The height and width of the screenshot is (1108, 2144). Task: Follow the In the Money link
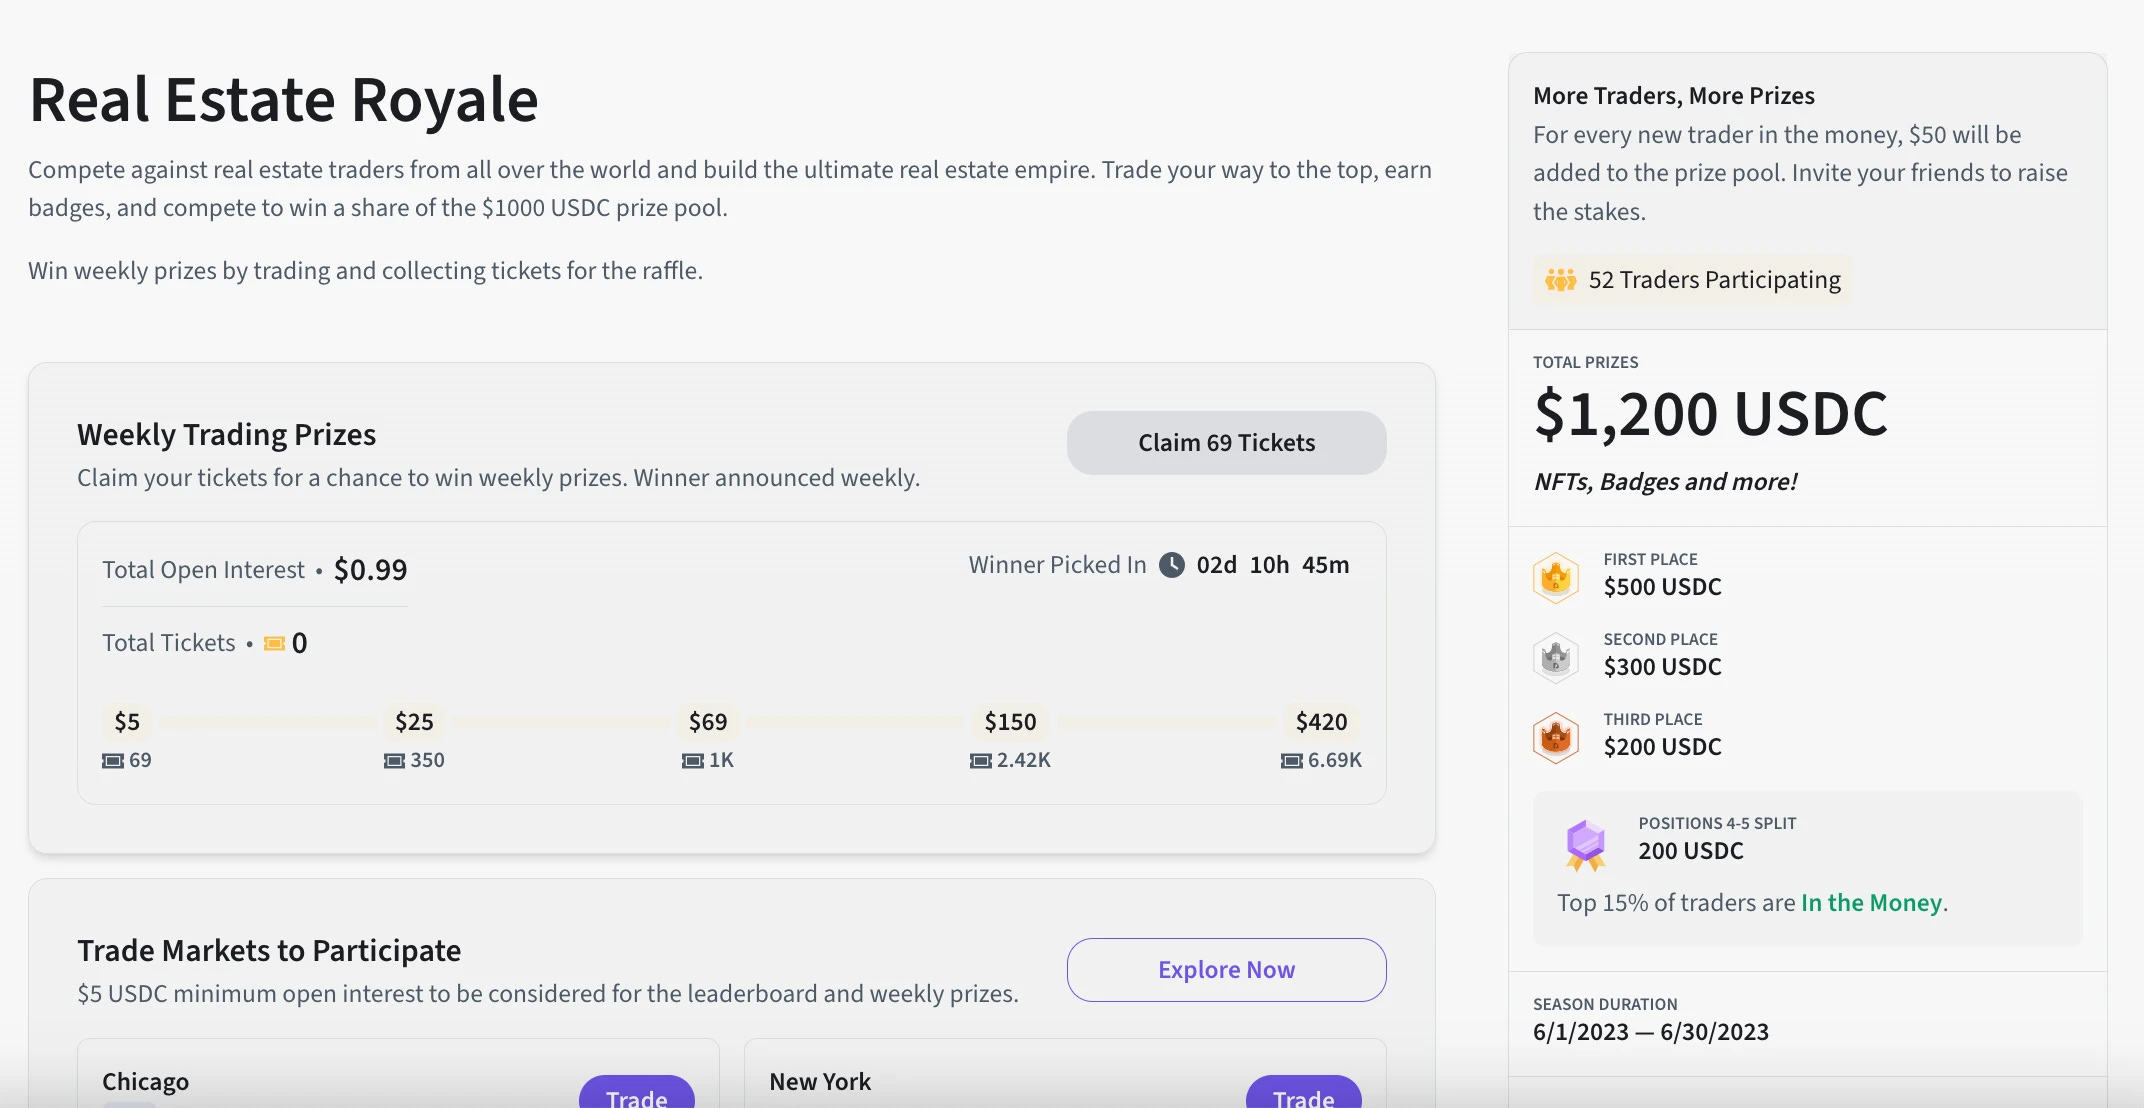point(1871,903)
